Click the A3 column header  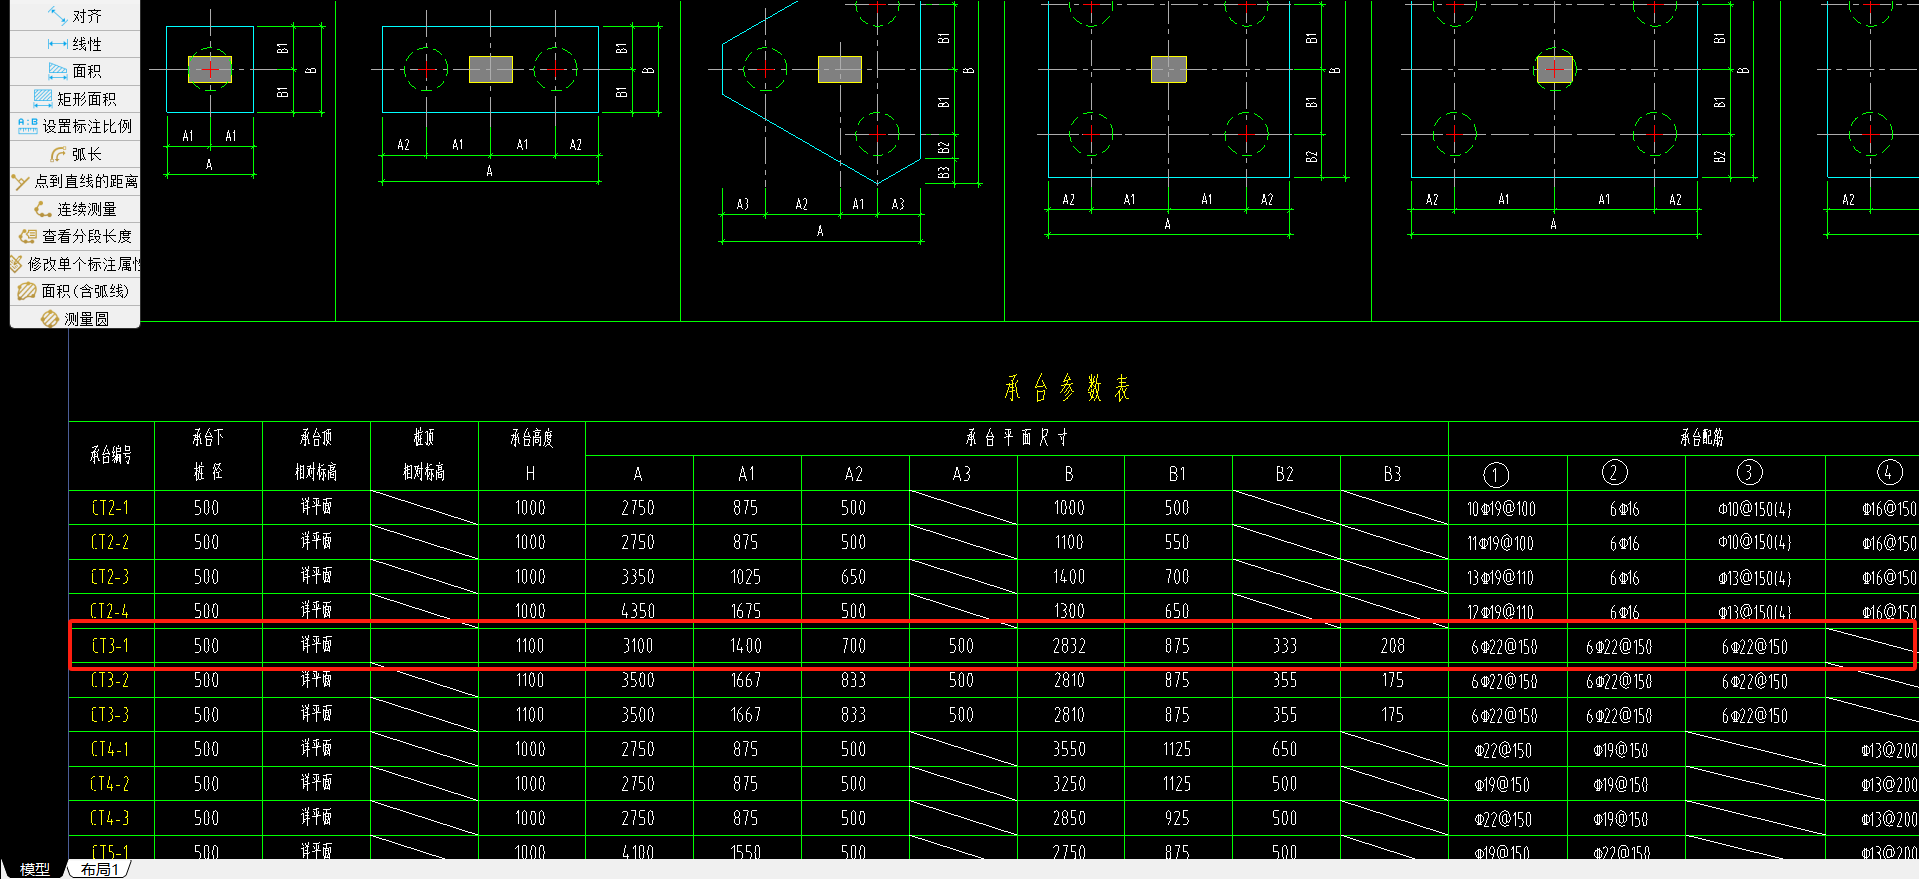[x=961, y=474]
